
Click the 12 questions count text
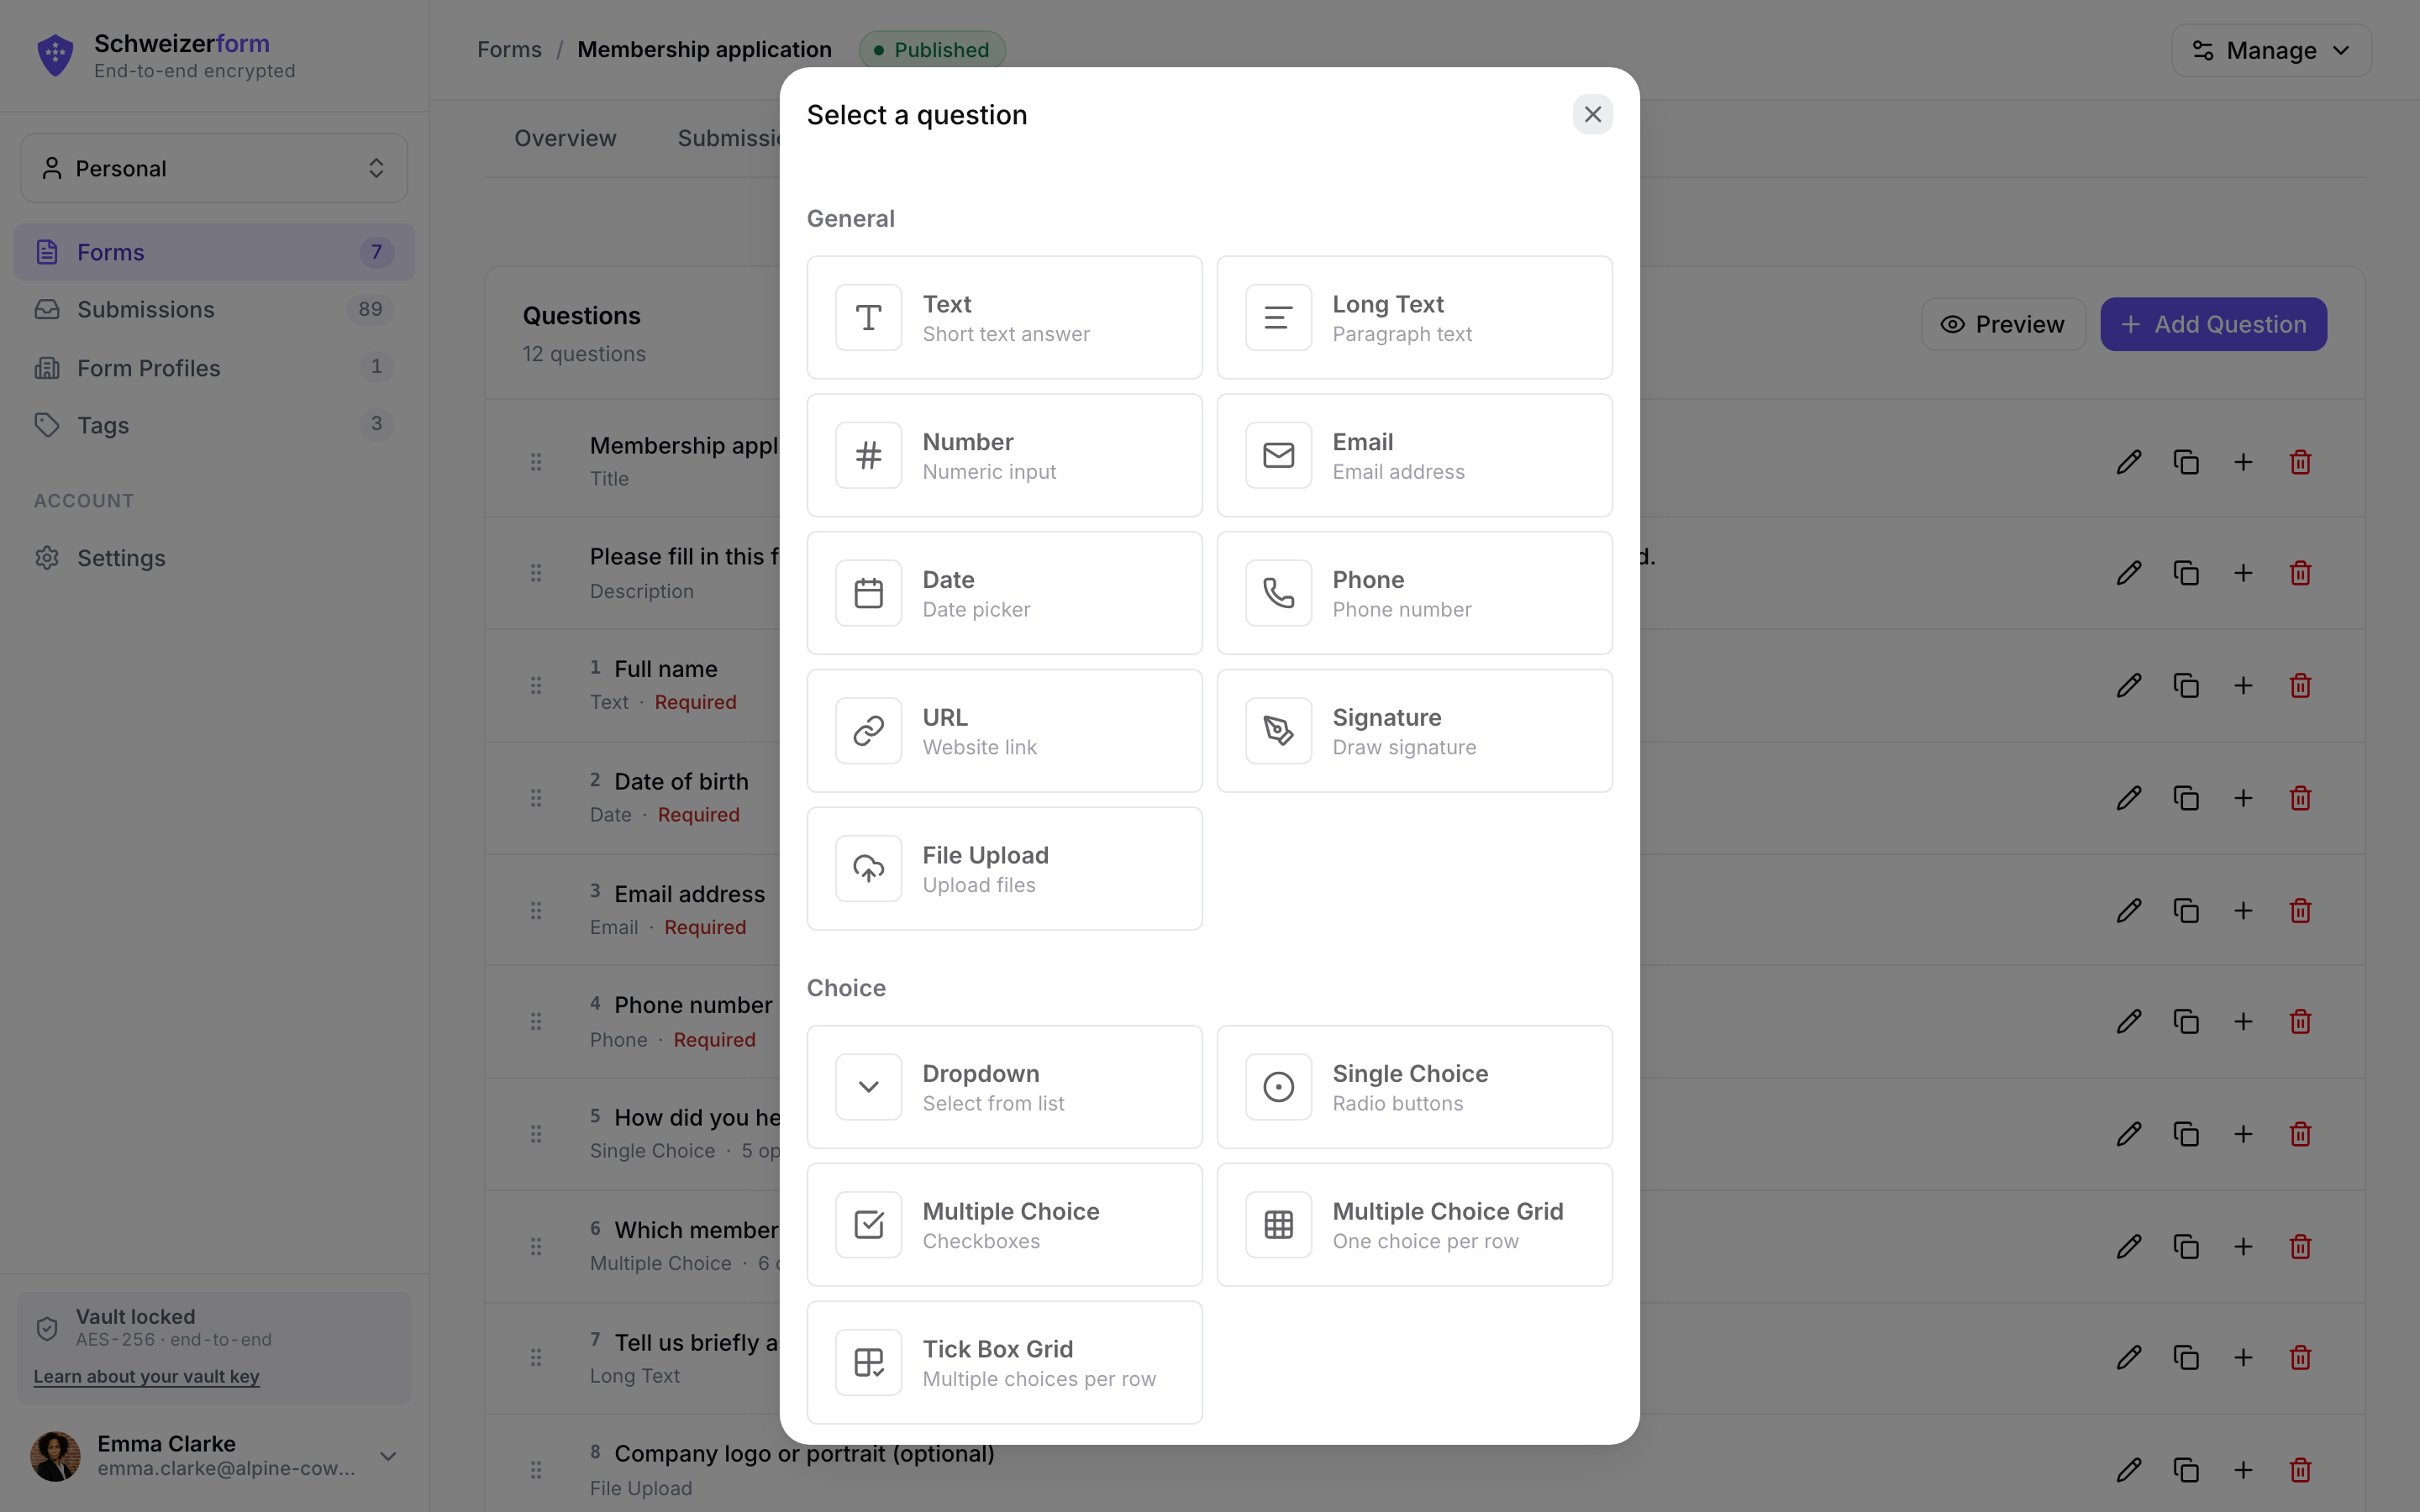584,354
